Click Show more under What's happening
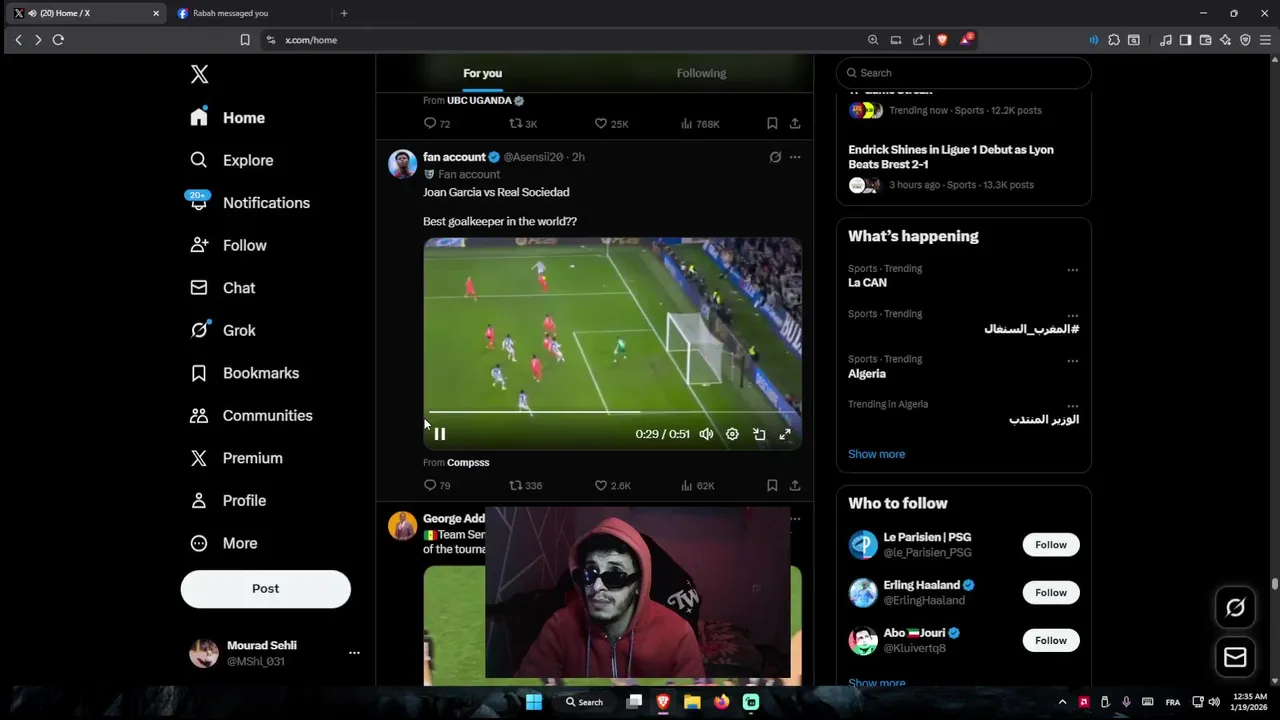 pyautogui.click(x=876, y=454)
